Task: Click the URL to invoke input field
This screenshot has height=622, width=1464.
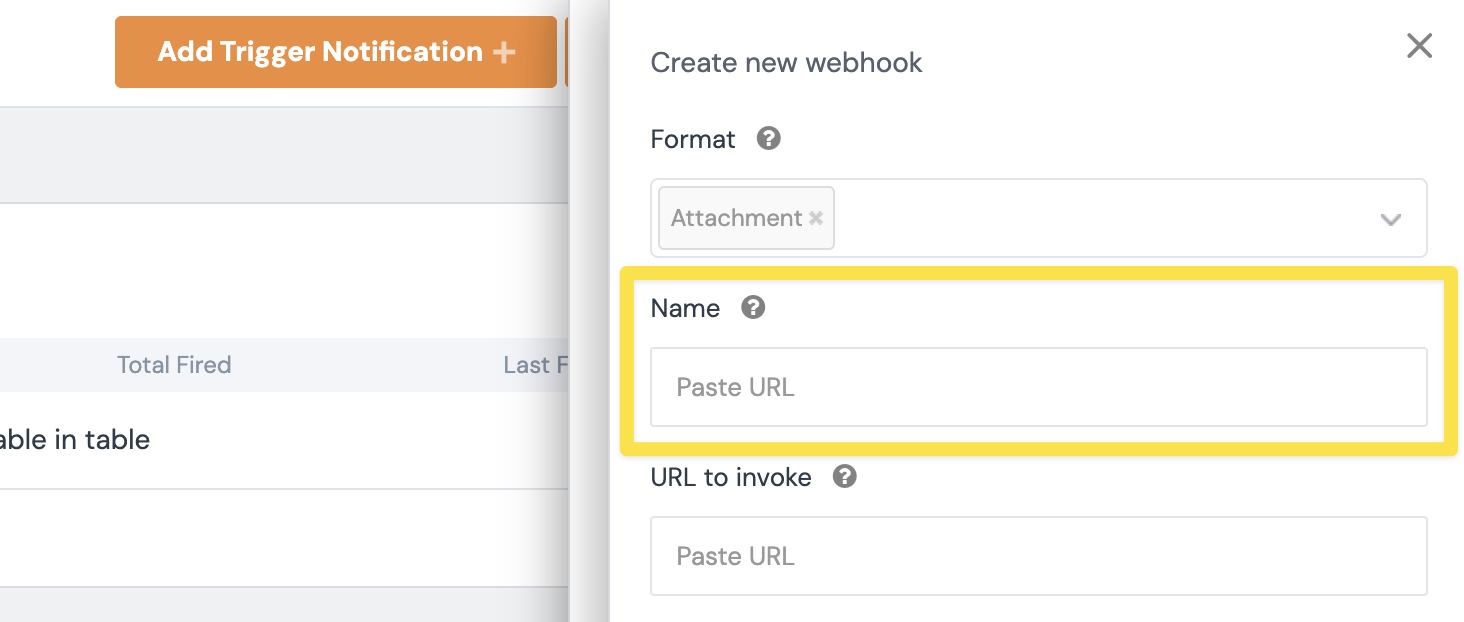Action: 1038,556
